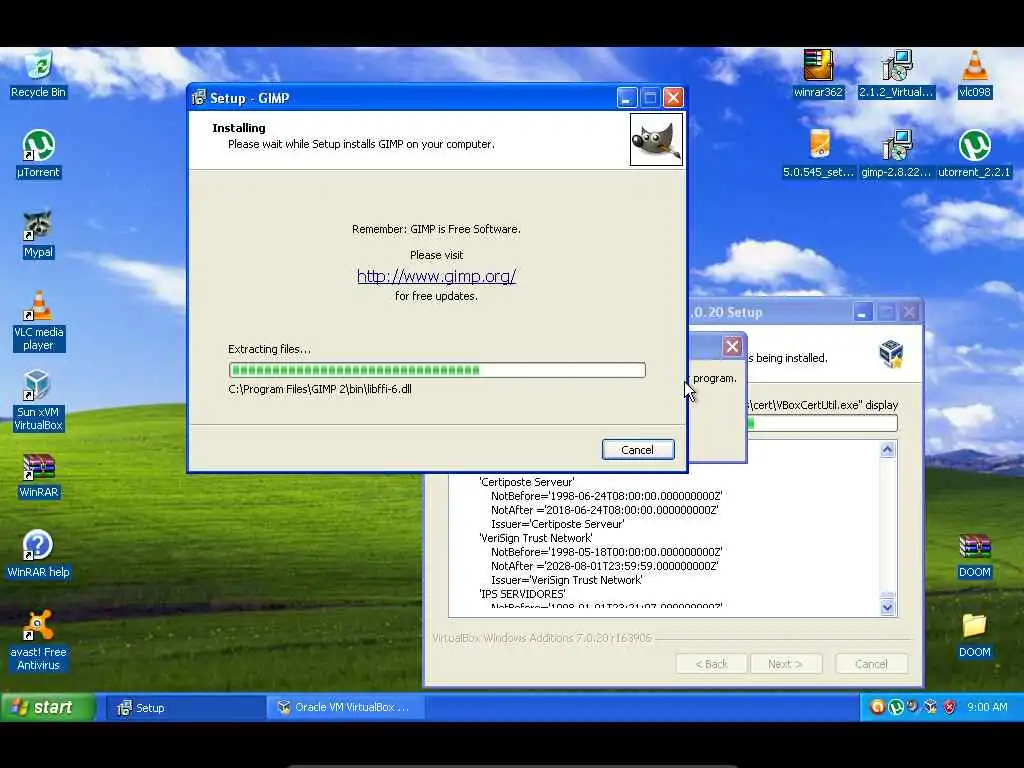Image resolution: width=1024 pixels, height=768 pixels.
Task: Click the VirtualBox Setup progress bar
Action: (x=822, y=423)
